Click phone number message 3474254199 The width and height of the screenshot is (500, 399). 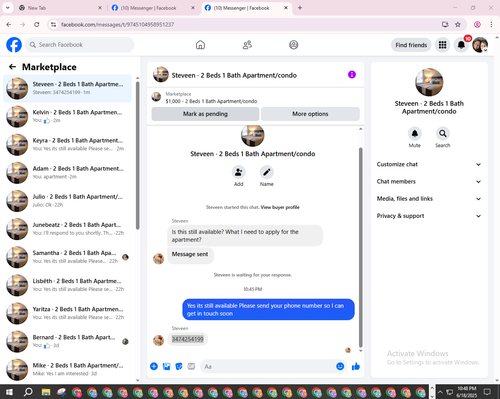point(187,339)
